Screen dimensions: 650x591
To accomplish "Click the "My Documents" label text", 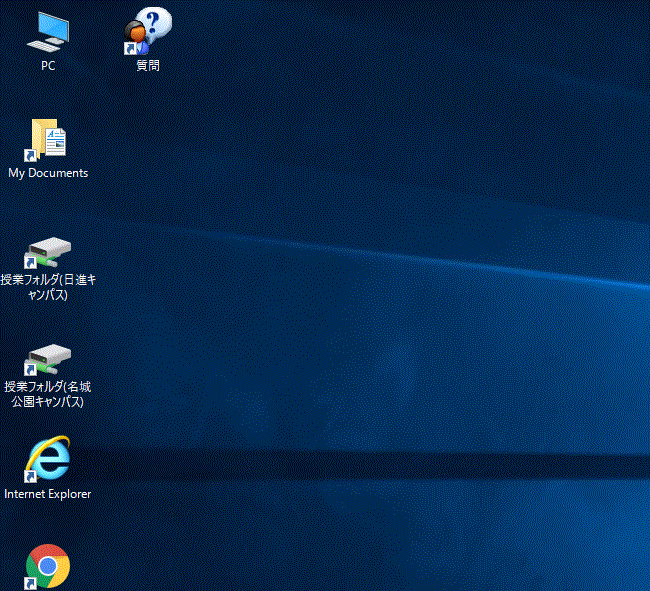I will pyautogui.click(x=48, y=173).
